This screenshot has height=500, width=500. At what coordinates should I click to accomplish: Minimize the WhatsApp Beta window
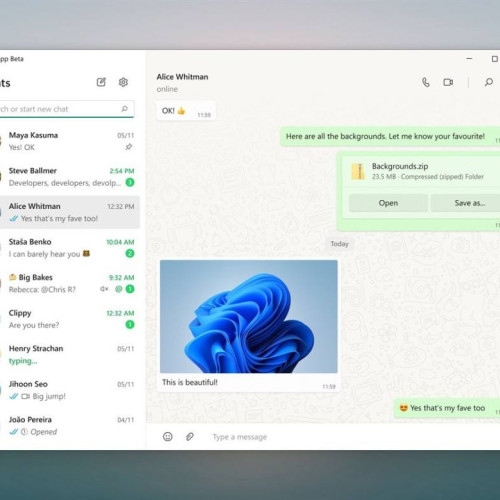tap(469, 59)
